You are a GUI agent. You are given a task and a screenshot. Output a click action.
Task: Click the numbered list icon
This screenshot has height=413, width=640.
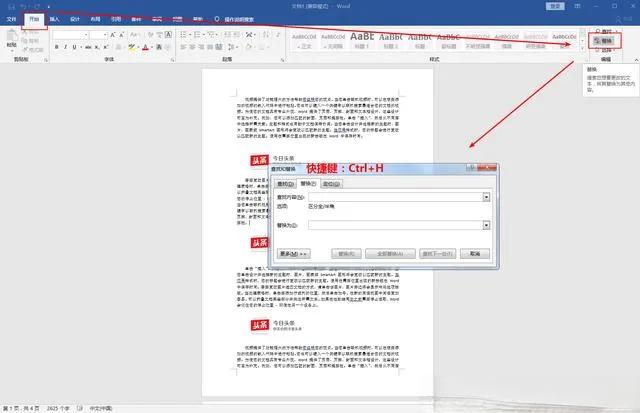[197, 35]
